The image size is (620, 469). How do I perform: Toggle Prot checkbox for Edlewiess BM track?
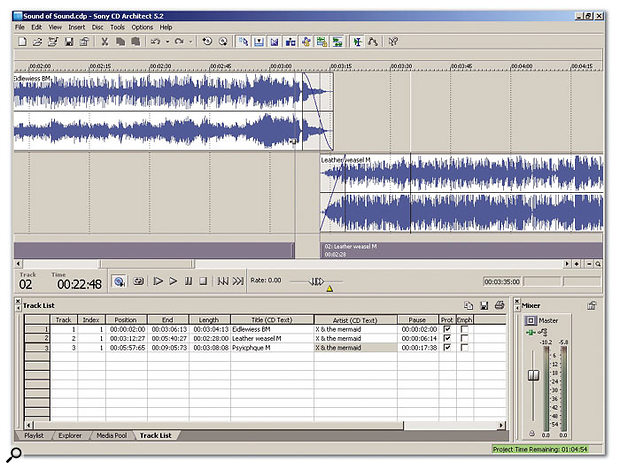pyautogui.click(x=447, y=329)
